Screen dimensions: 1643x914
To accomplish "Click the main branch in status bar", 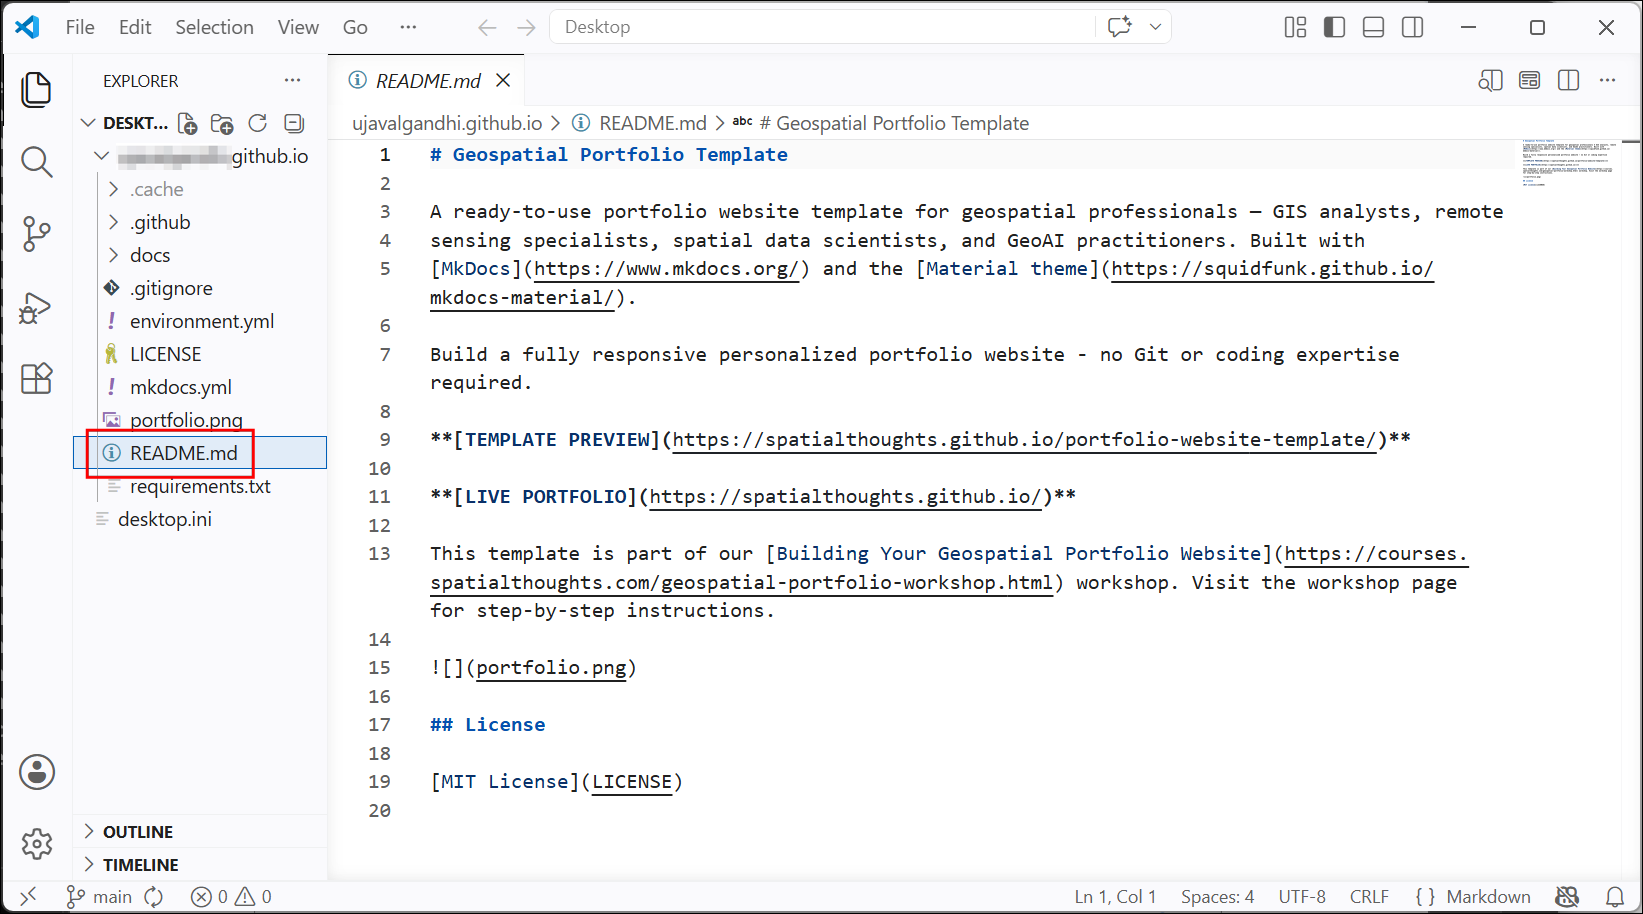I will click(99, 897).
